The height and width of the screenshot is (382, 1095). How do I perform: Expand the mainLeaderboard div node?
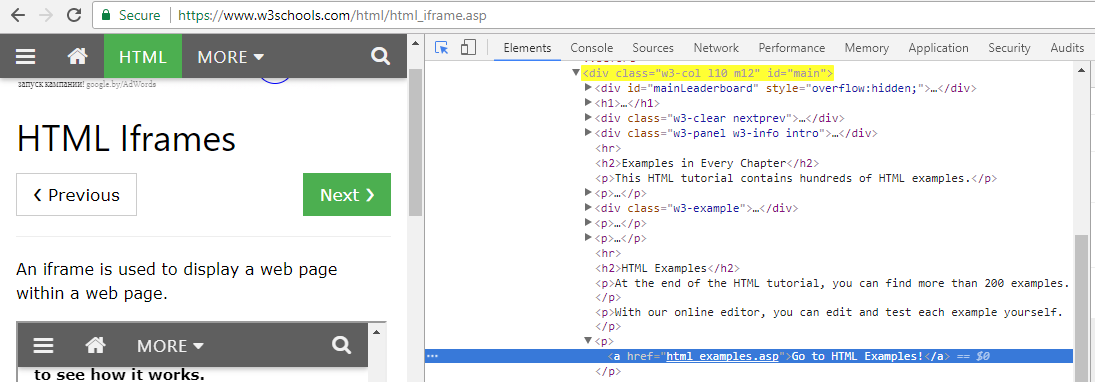point(588,88)
